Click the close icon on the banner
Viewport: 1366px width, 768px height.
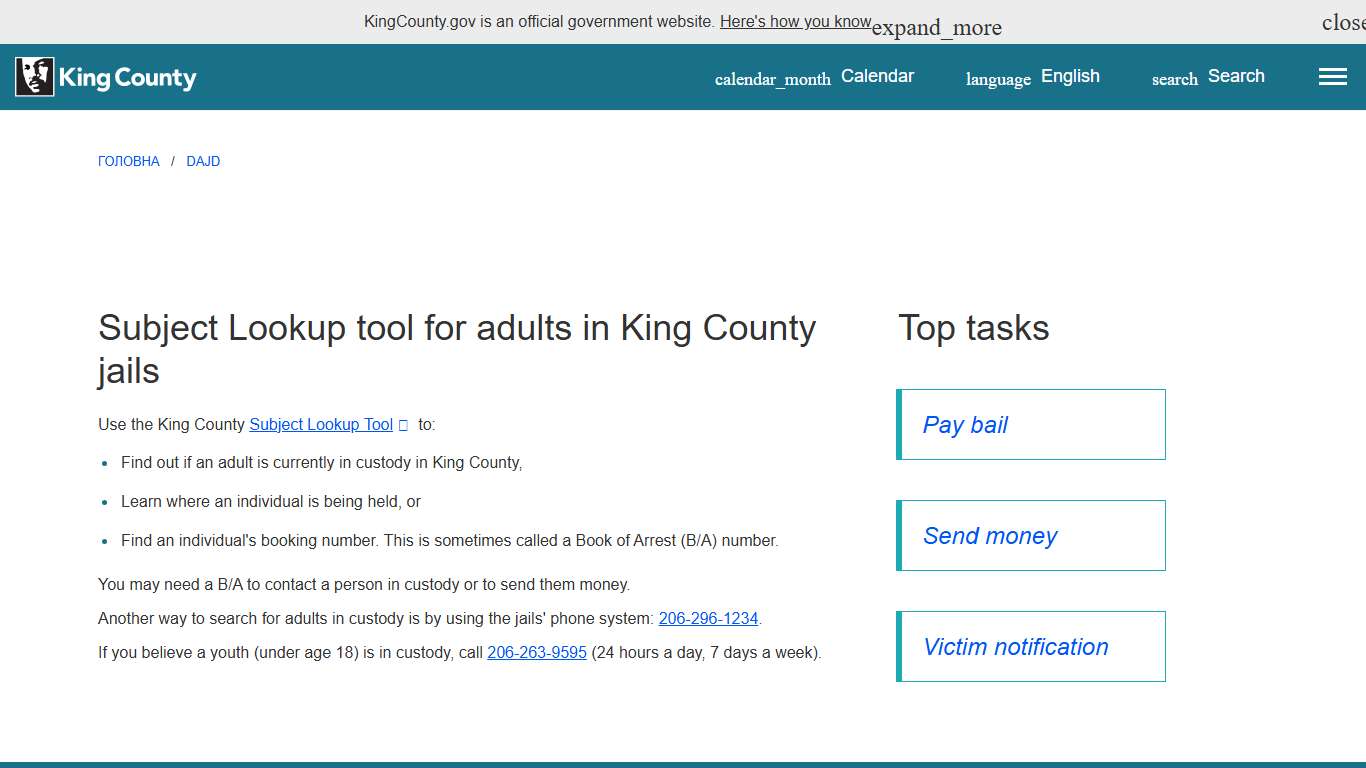pyautogui.click(x=1342, y=21)
